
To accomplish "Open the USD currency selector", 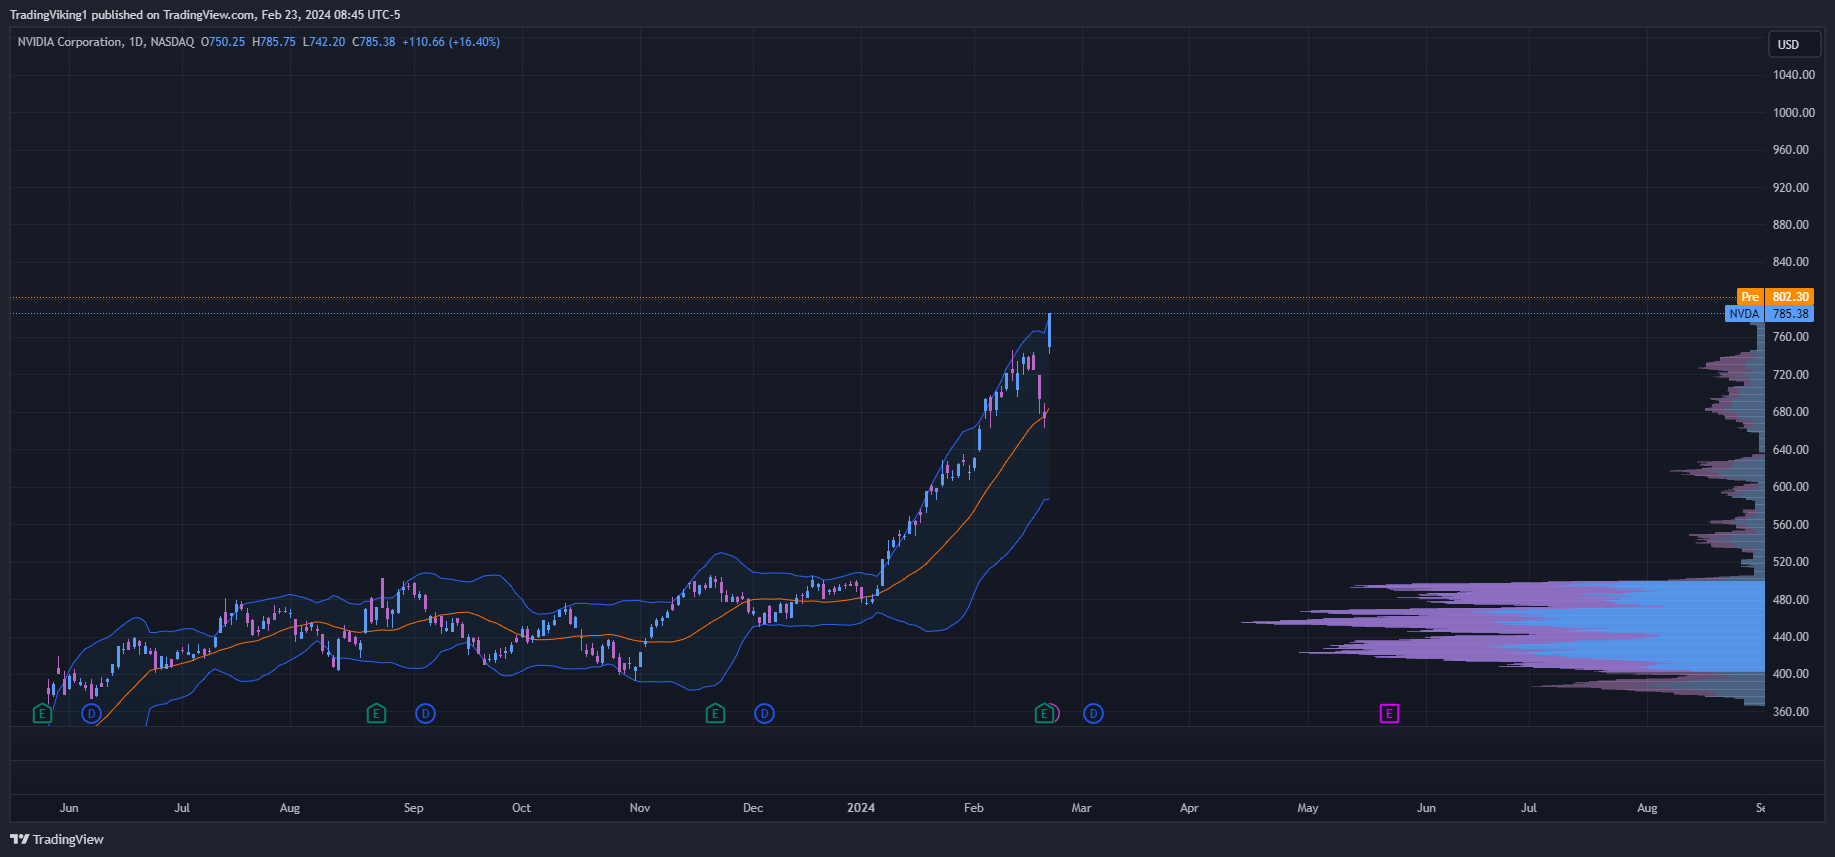I will tap(1794, 44).
